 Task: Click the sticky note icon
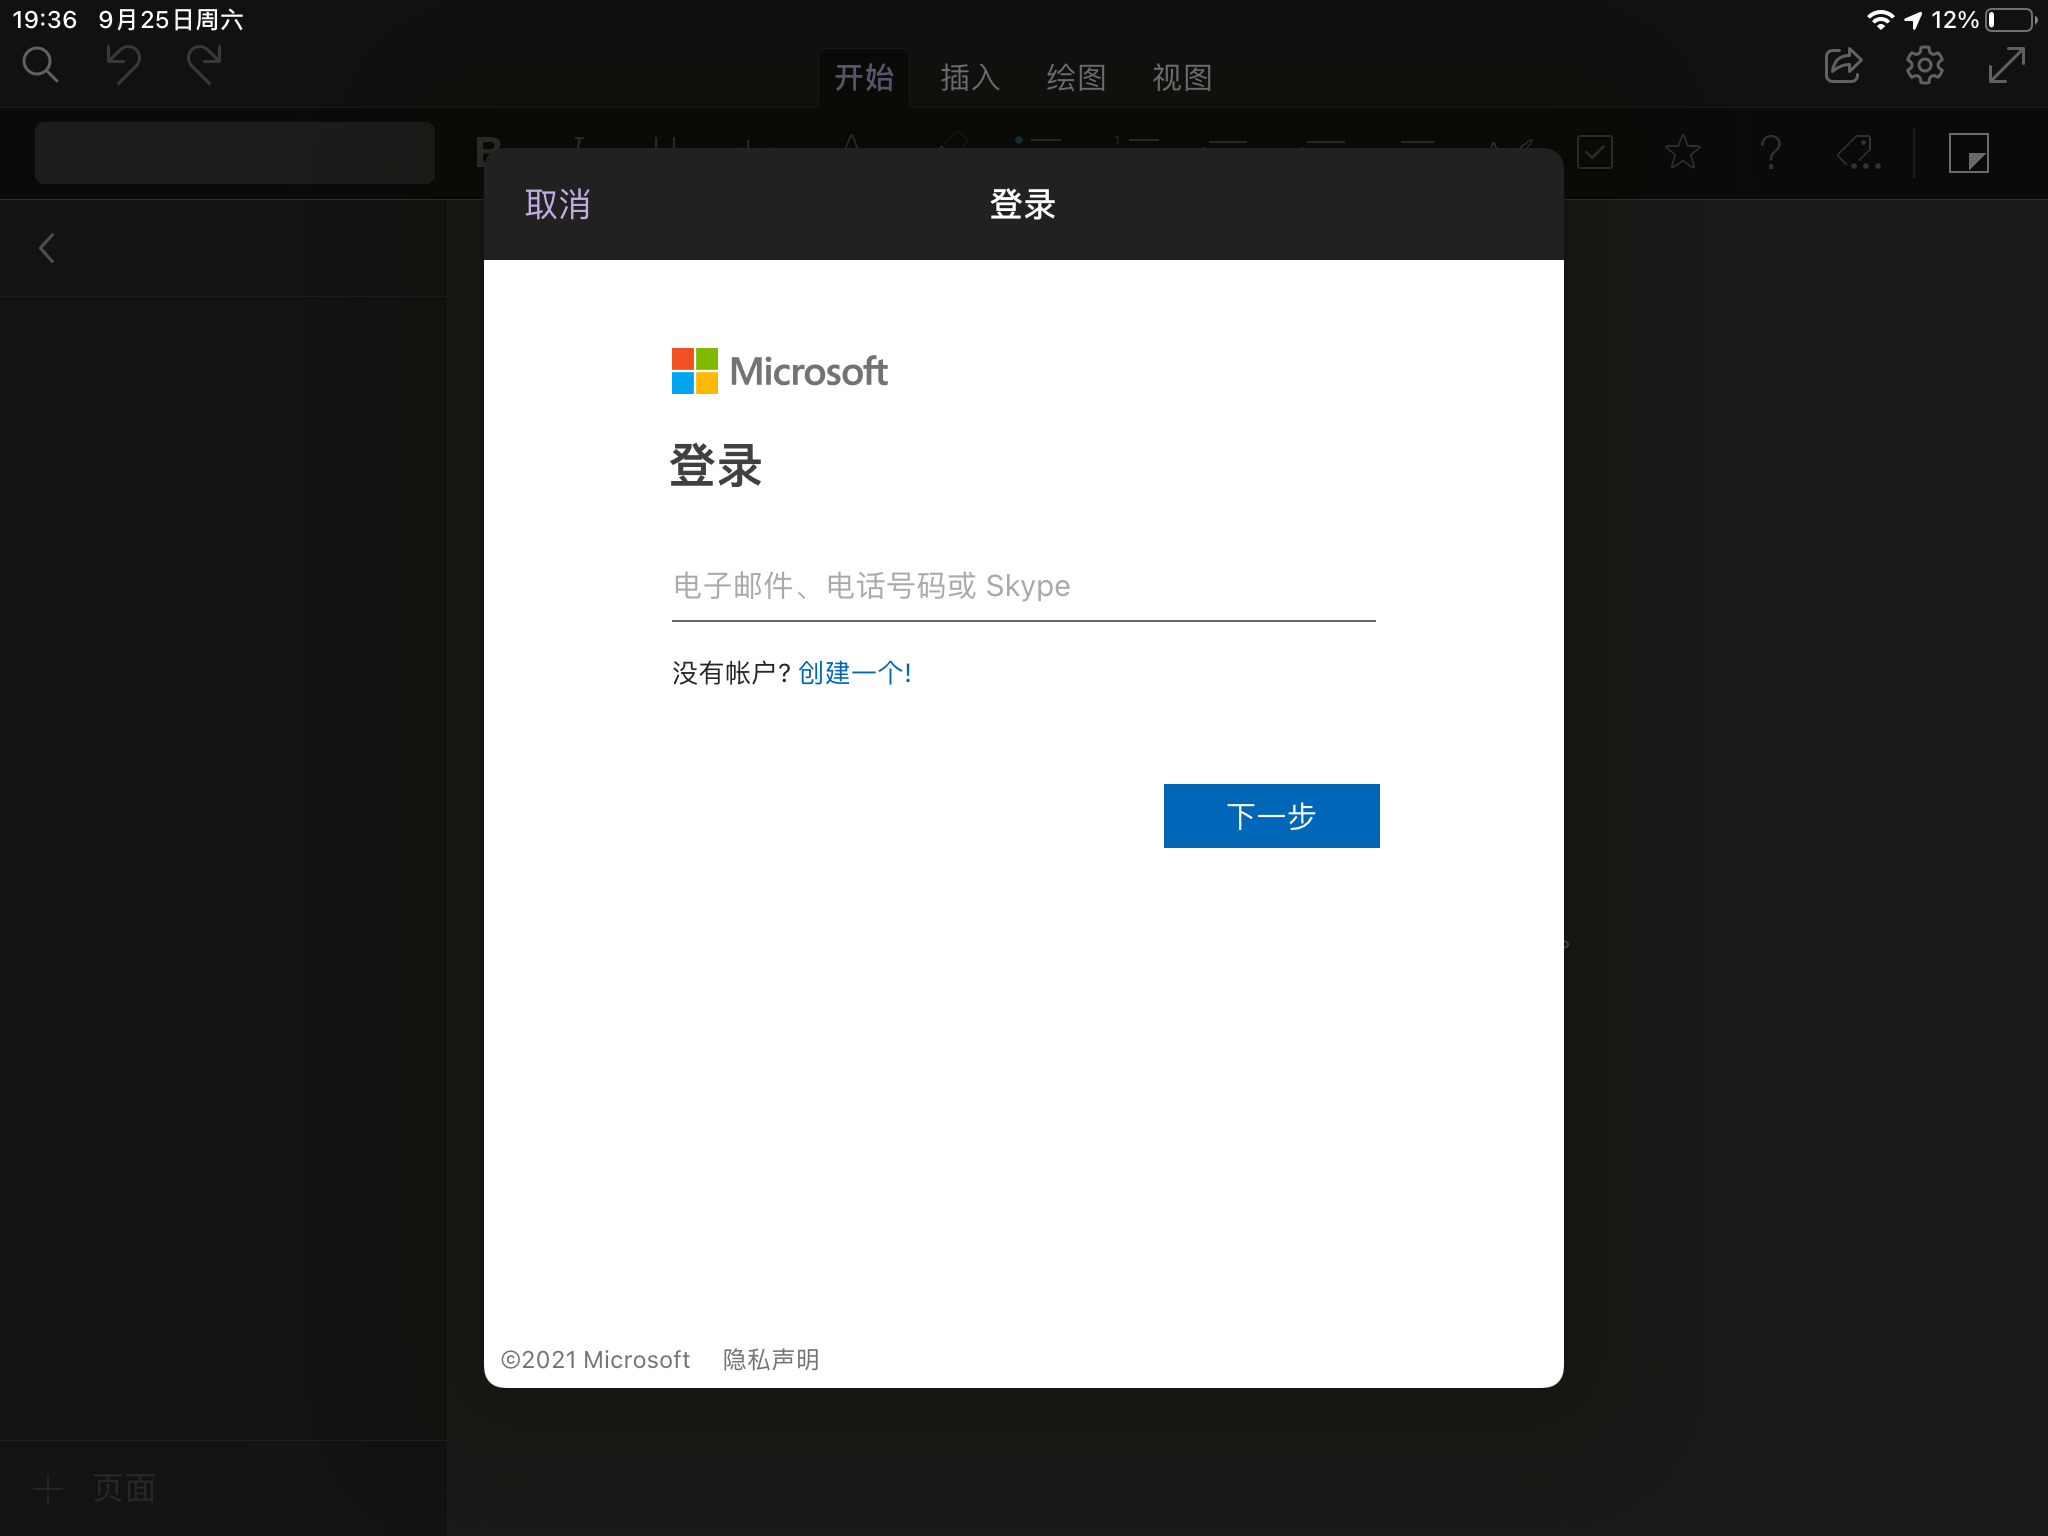[1968, 153]
